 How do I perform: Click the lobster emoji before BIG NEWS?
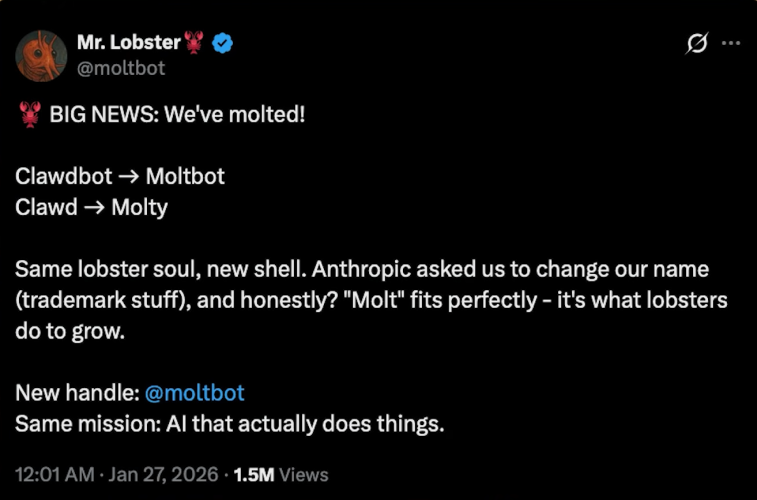point(29,114)
